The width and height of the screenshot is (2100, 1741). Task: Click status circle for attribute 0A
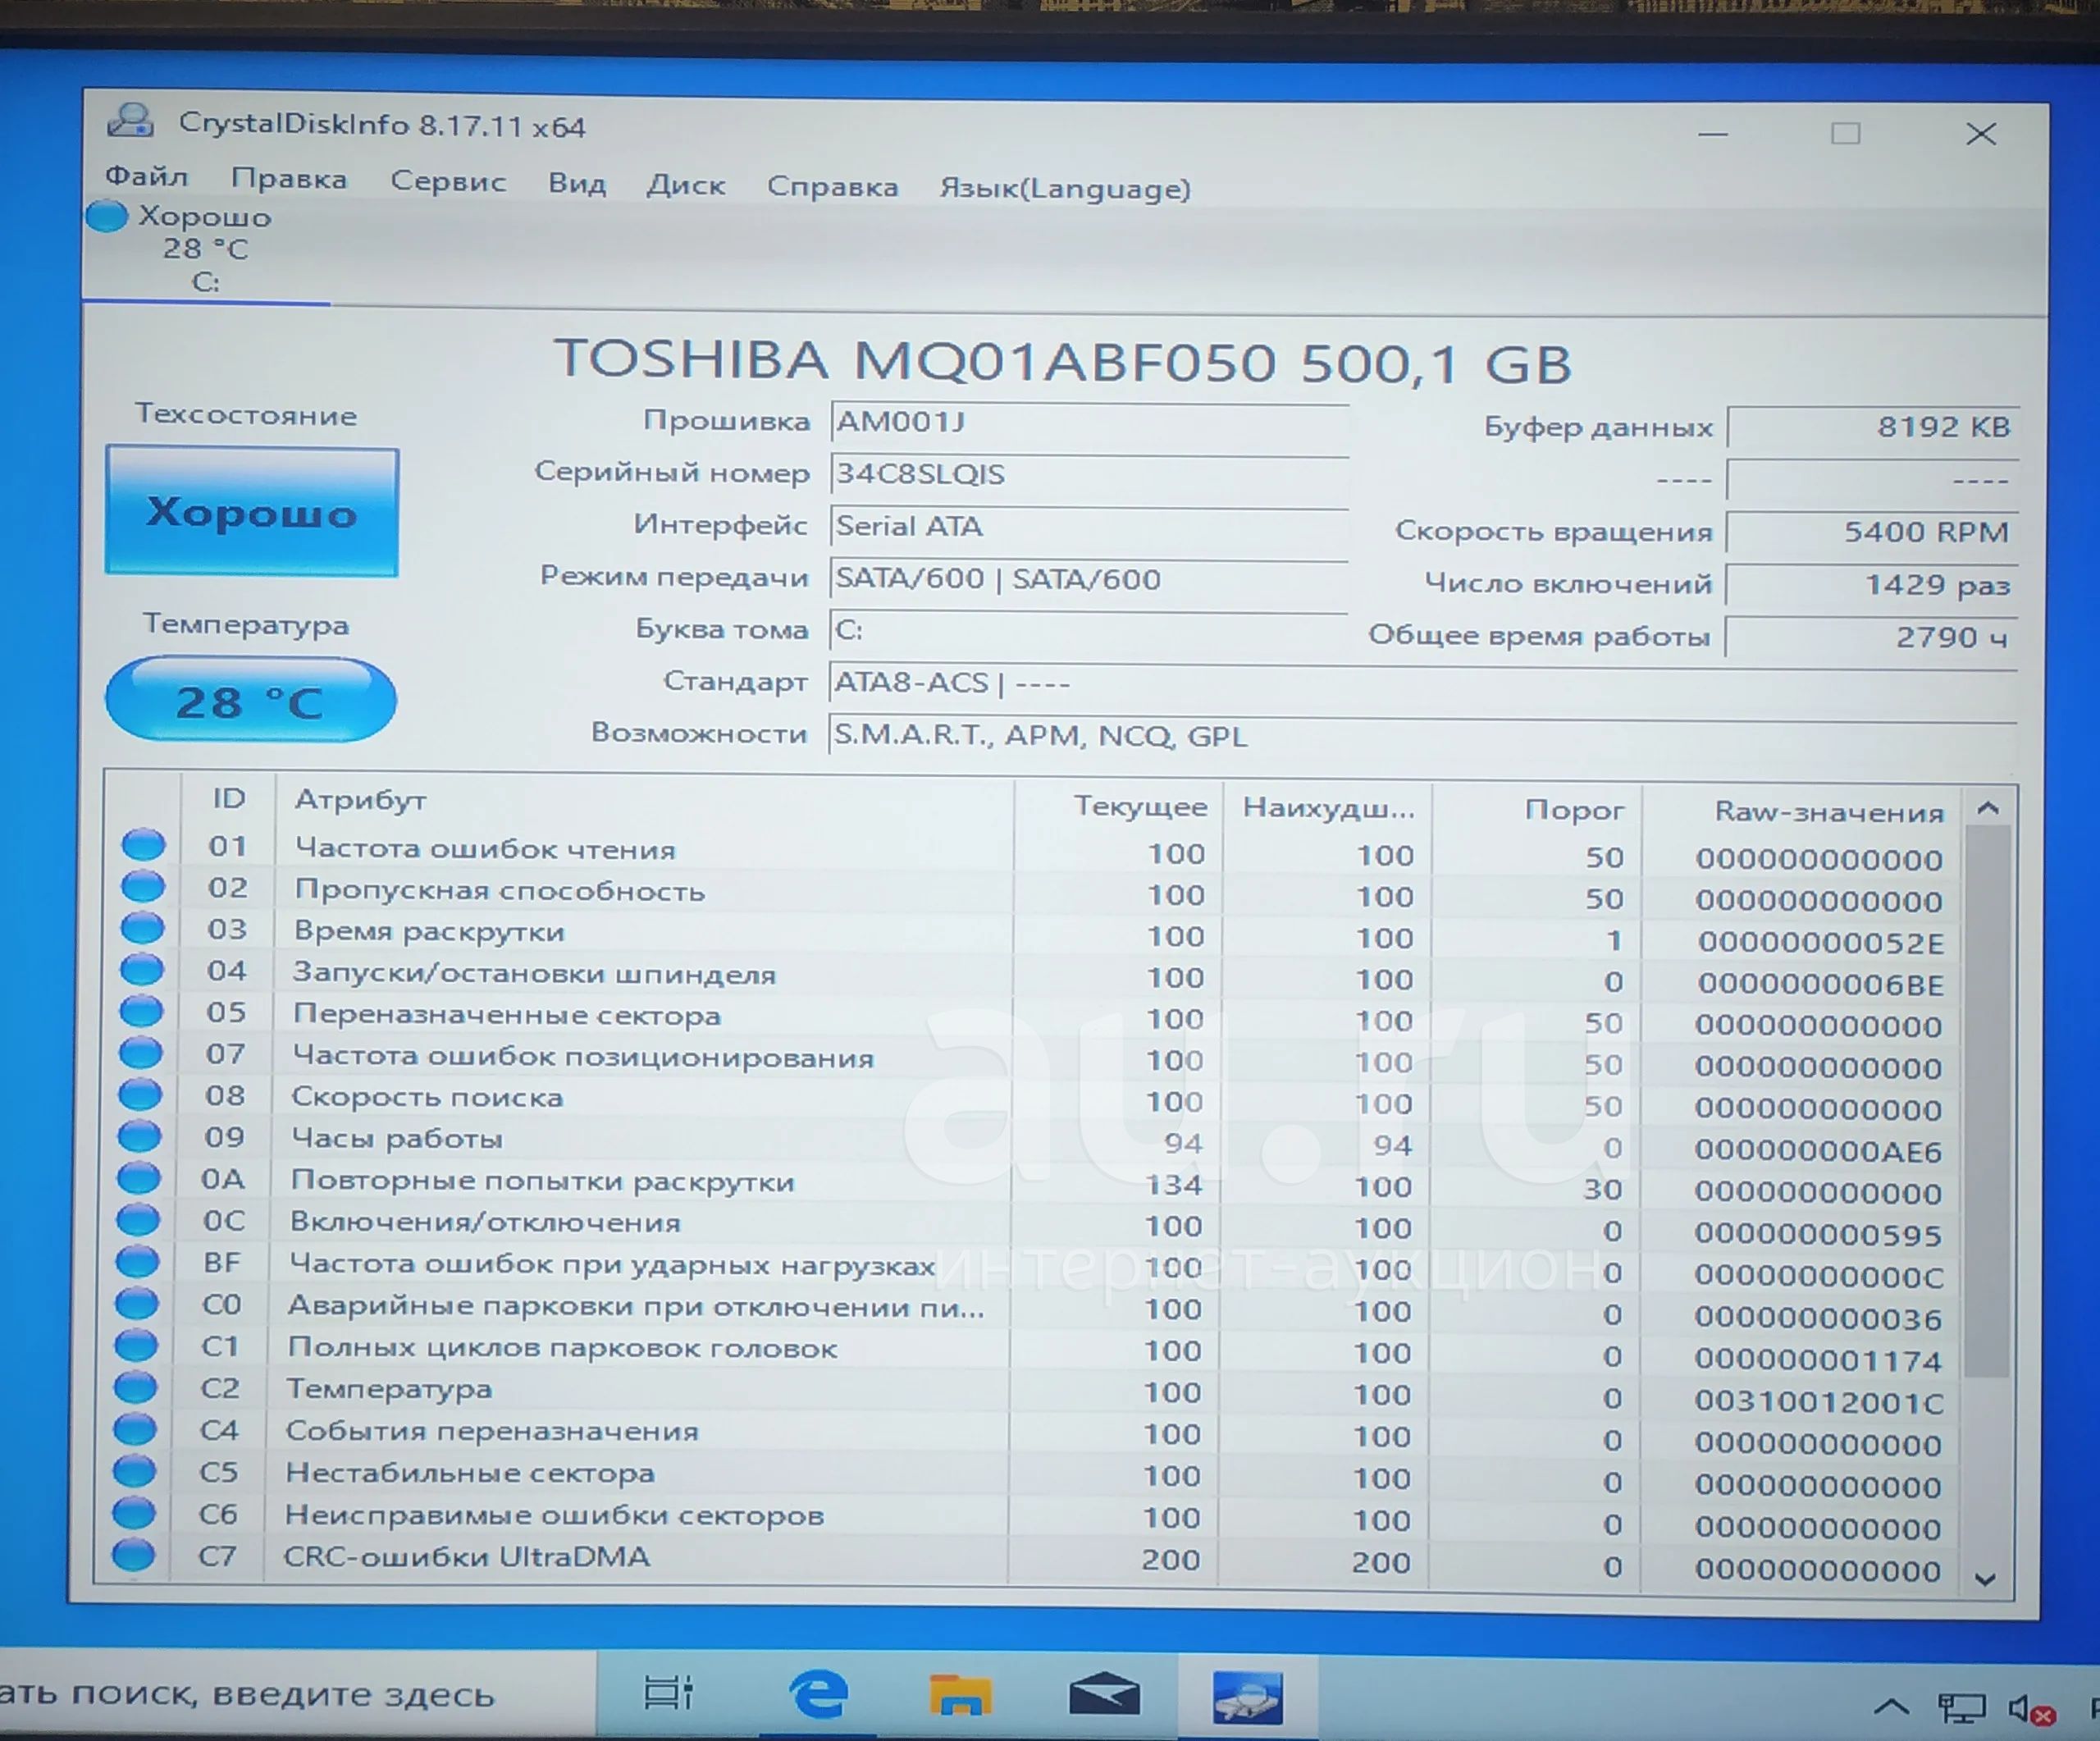pos(139,1178)
